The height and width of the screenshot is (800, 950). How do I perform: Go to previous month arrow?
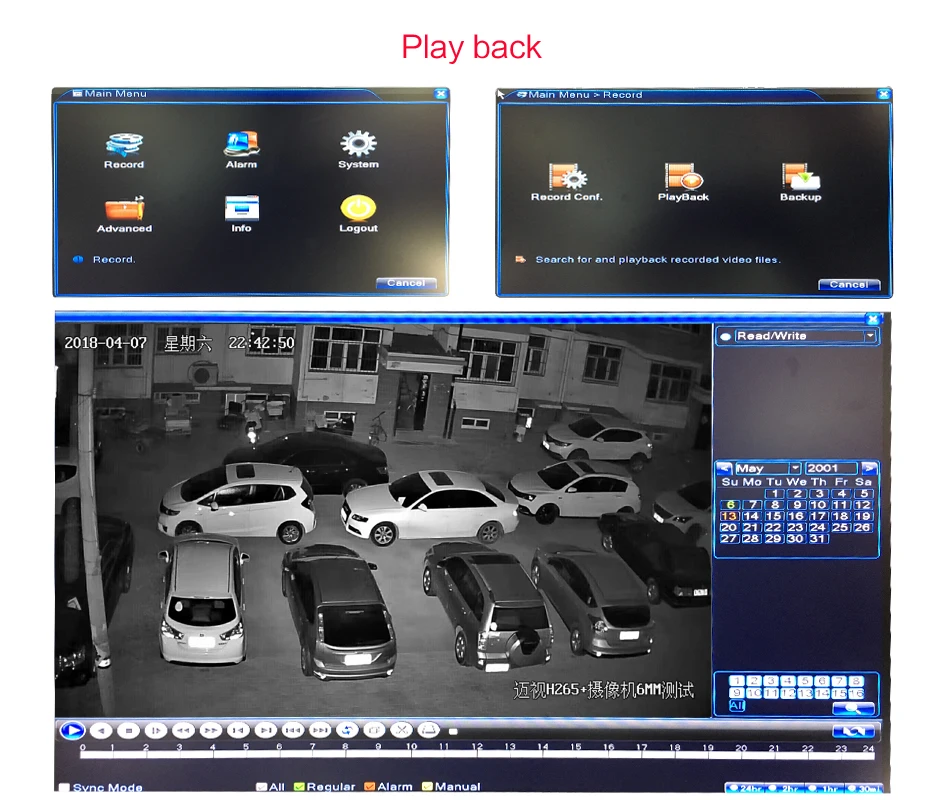coord(724,468)
